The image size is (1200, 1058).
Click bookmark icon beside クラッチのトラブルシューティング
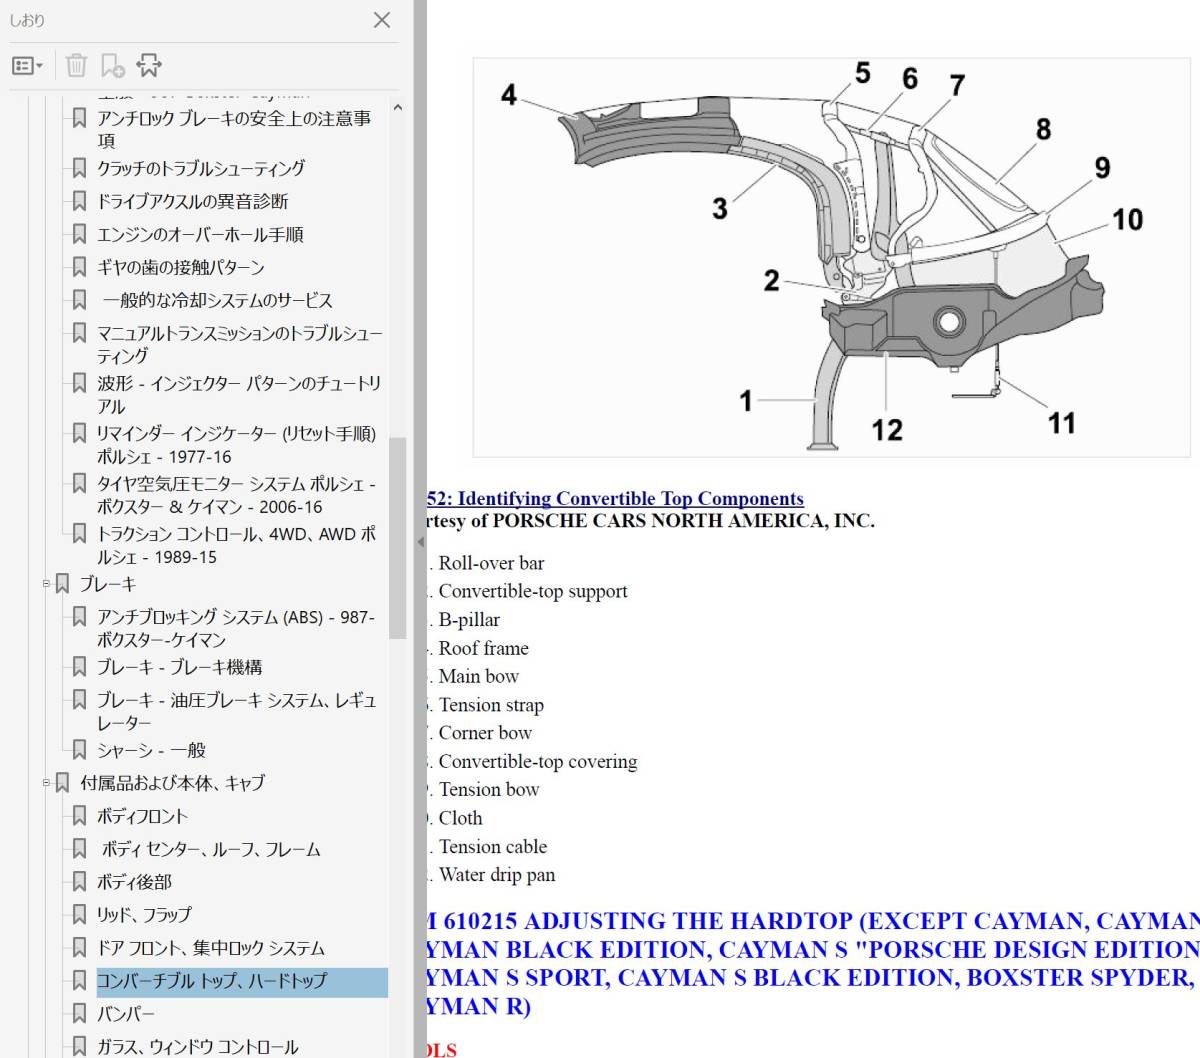coord(79,168)
